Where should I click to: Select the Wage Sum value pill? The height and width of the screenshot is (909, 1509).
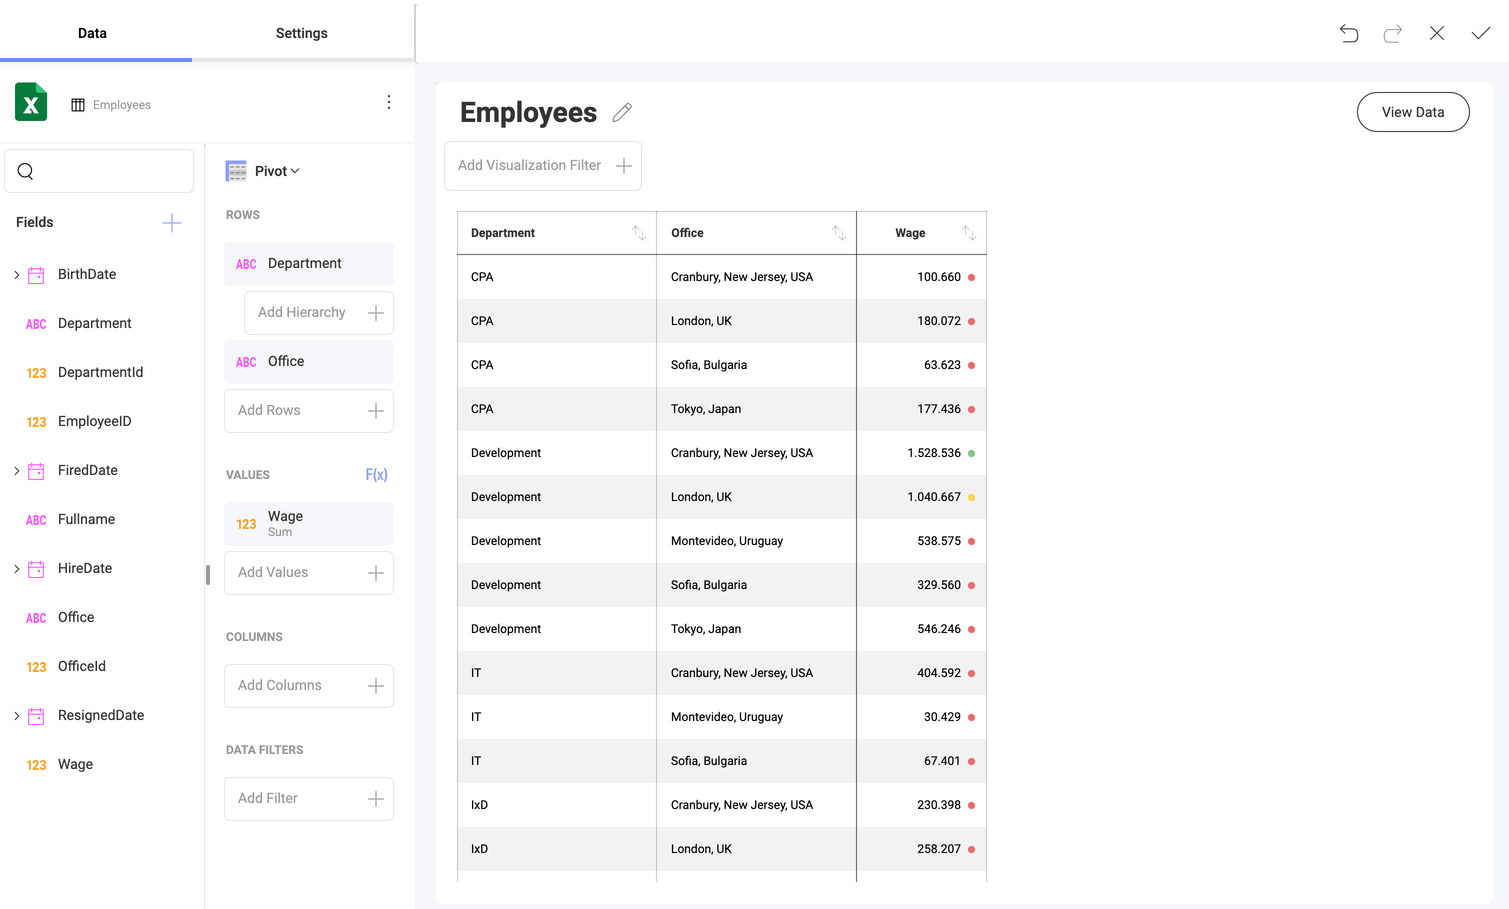[x=309, y=524]
